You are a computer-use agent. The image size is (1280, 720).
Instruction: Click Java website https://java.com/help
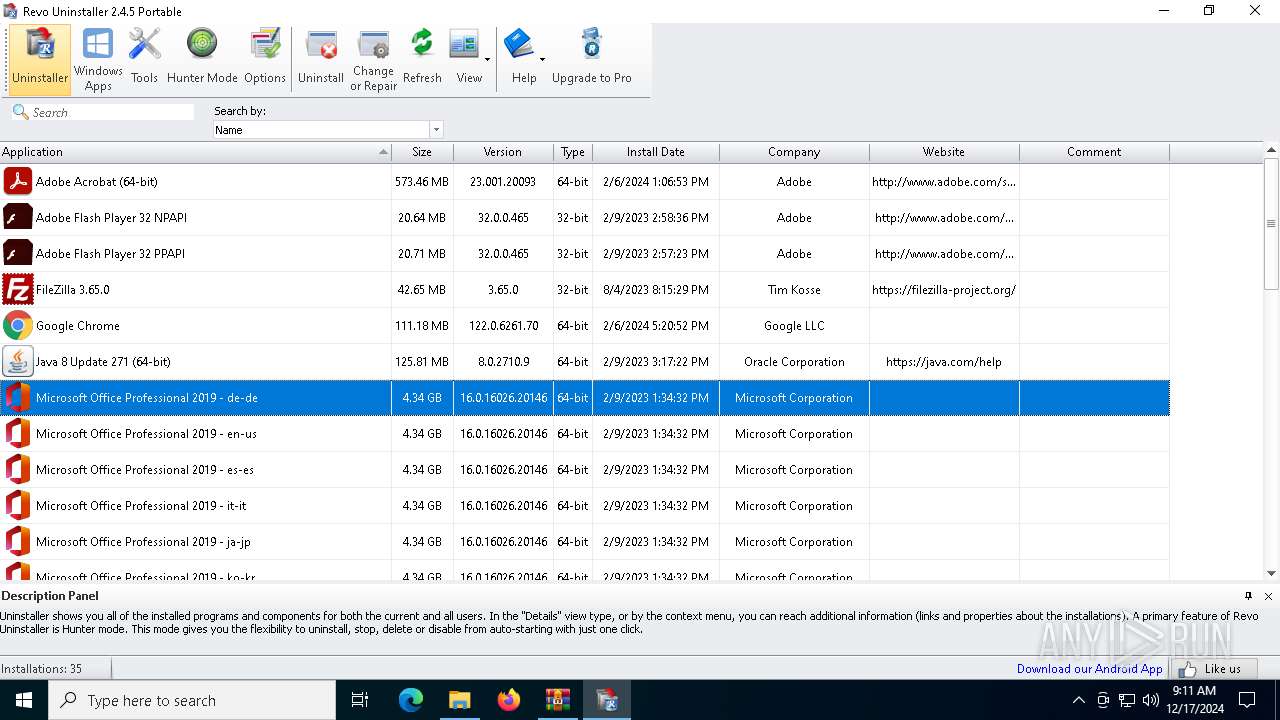coord(944,362)
